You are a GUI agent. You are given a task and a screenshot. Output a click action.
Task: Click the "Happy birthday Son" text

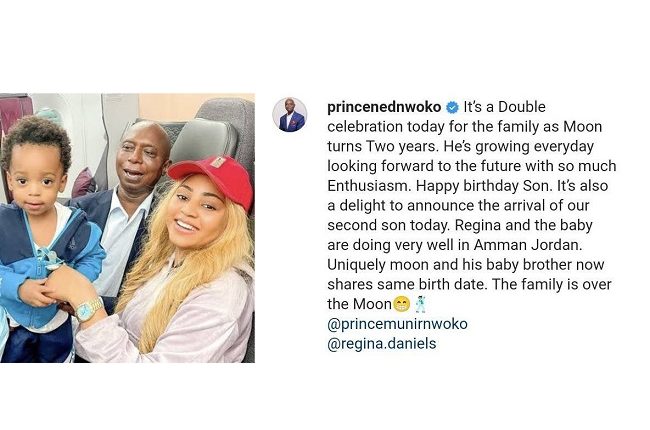click(484, 186)
